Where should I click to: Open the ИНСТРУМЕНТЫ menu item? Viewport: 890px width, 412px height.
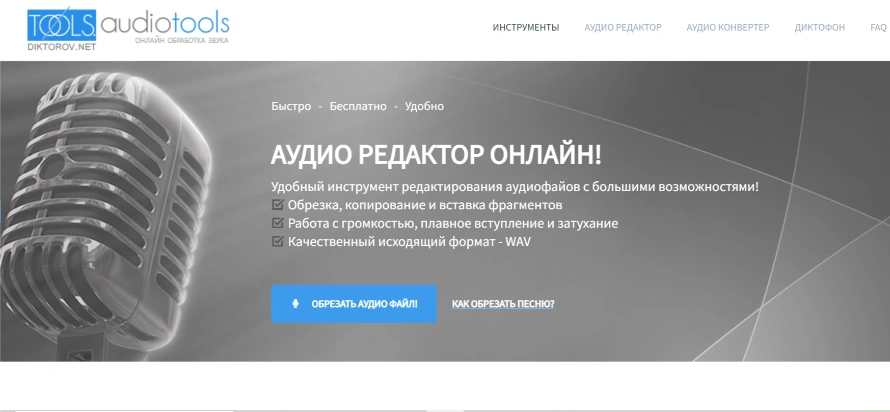coord(526,27)
